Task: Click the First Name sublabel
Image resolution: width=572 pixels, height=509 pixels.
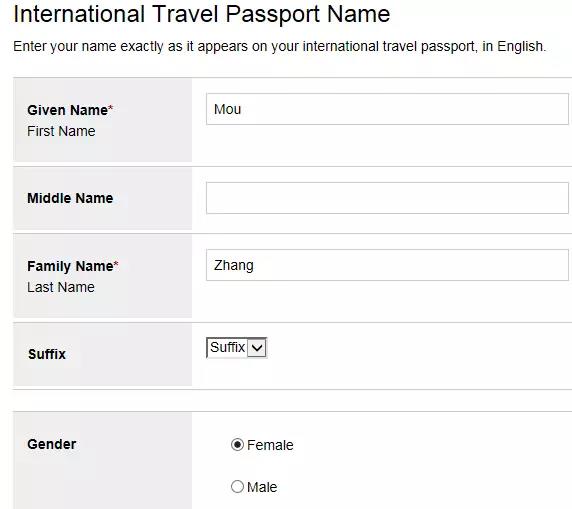Action: (x=61, y=131)
